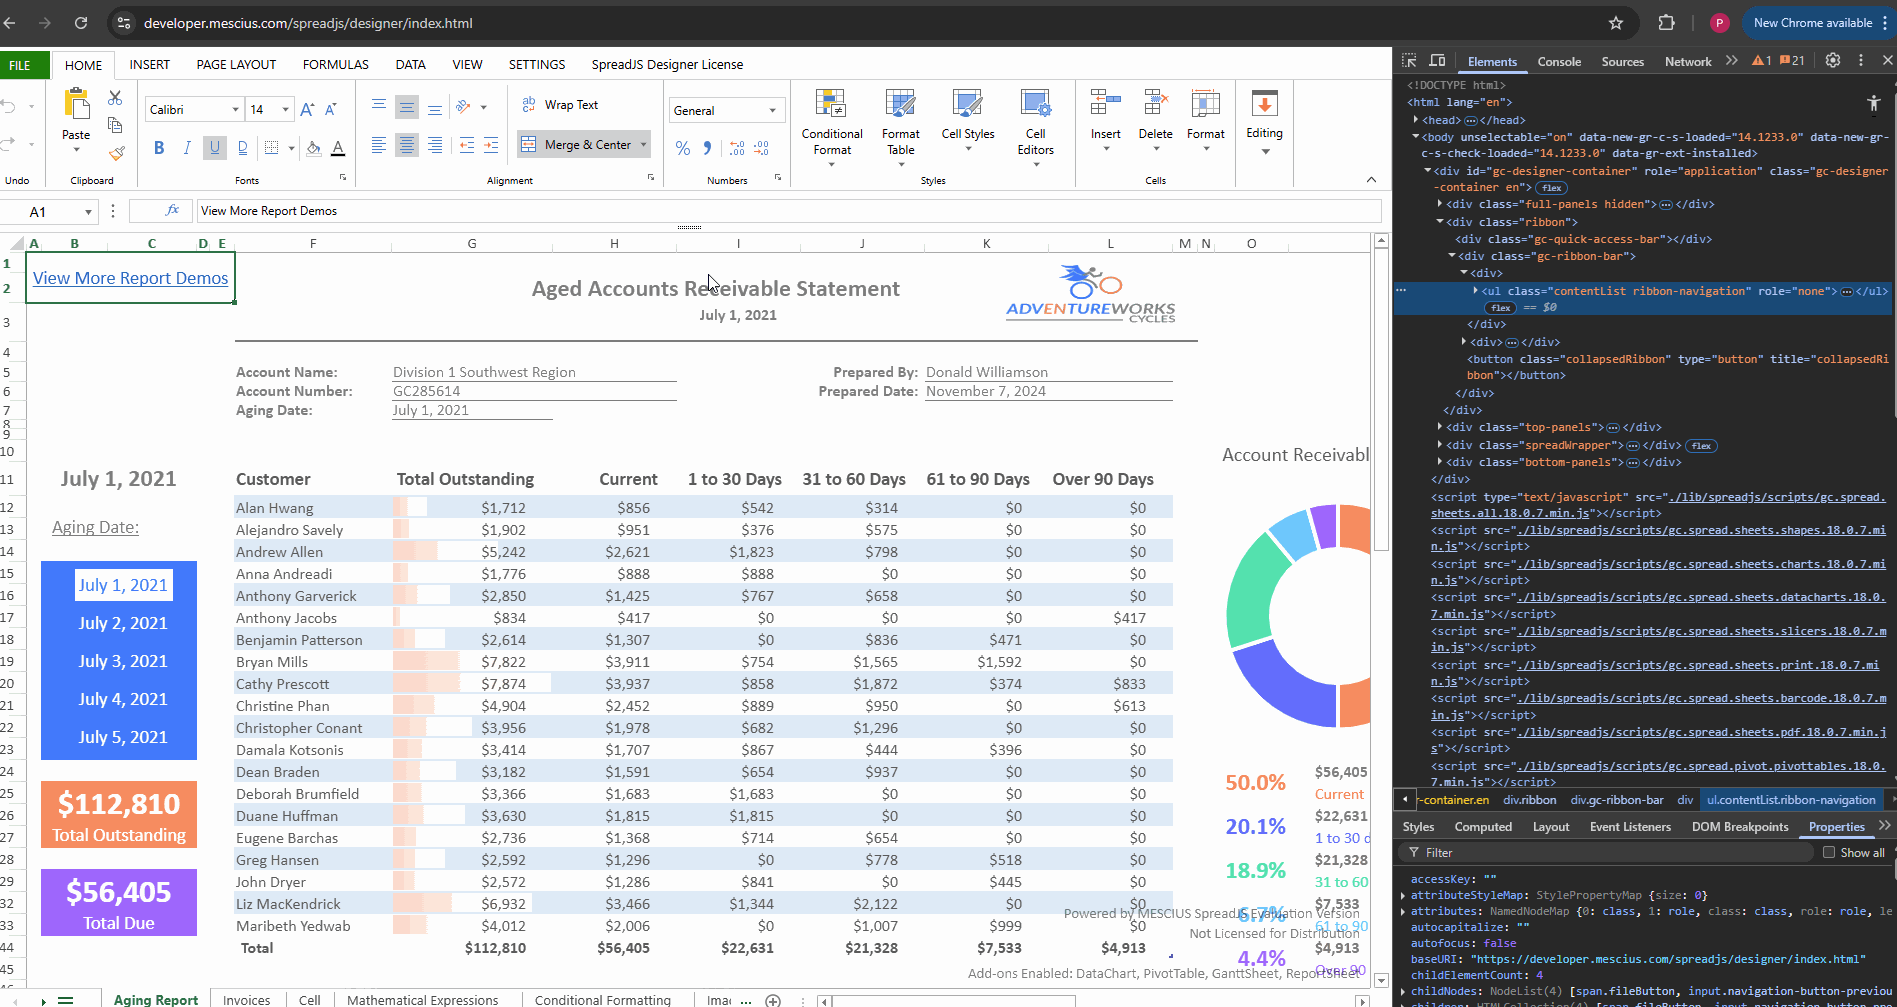Expand the head element in DOM tree

tap(1416, 120)
